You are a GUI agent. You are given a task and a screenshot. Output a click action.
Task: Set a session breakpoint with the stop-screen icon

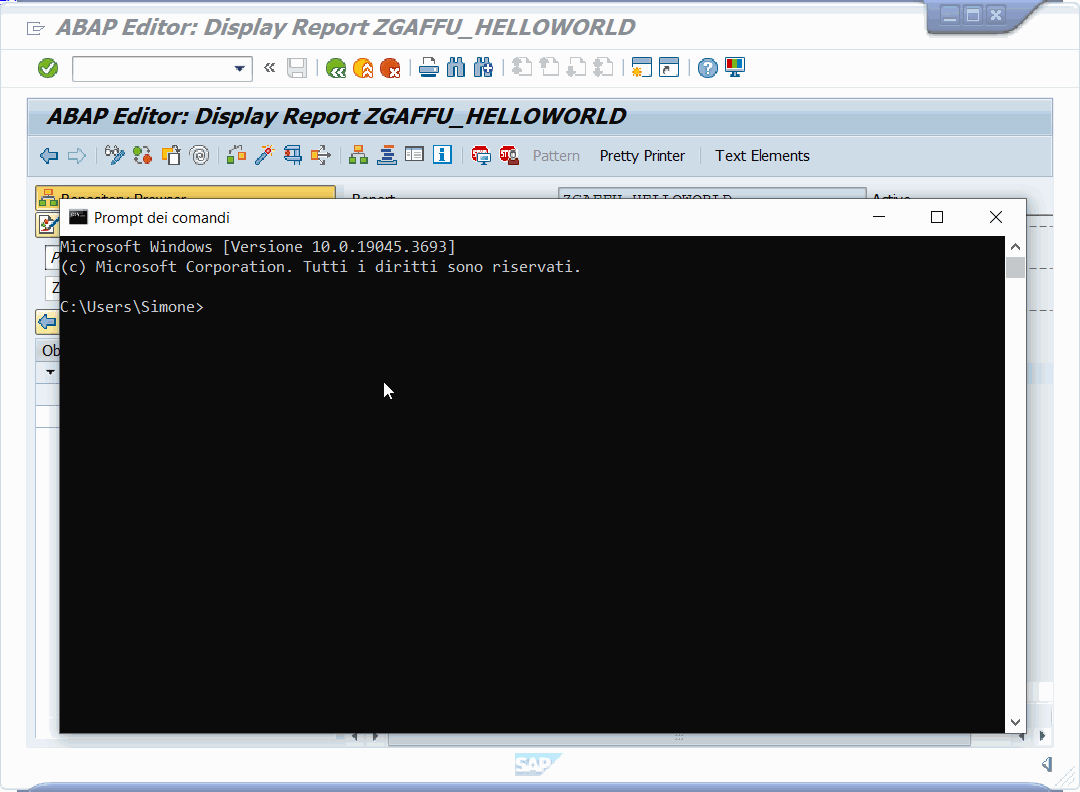(x=481, y=156)
